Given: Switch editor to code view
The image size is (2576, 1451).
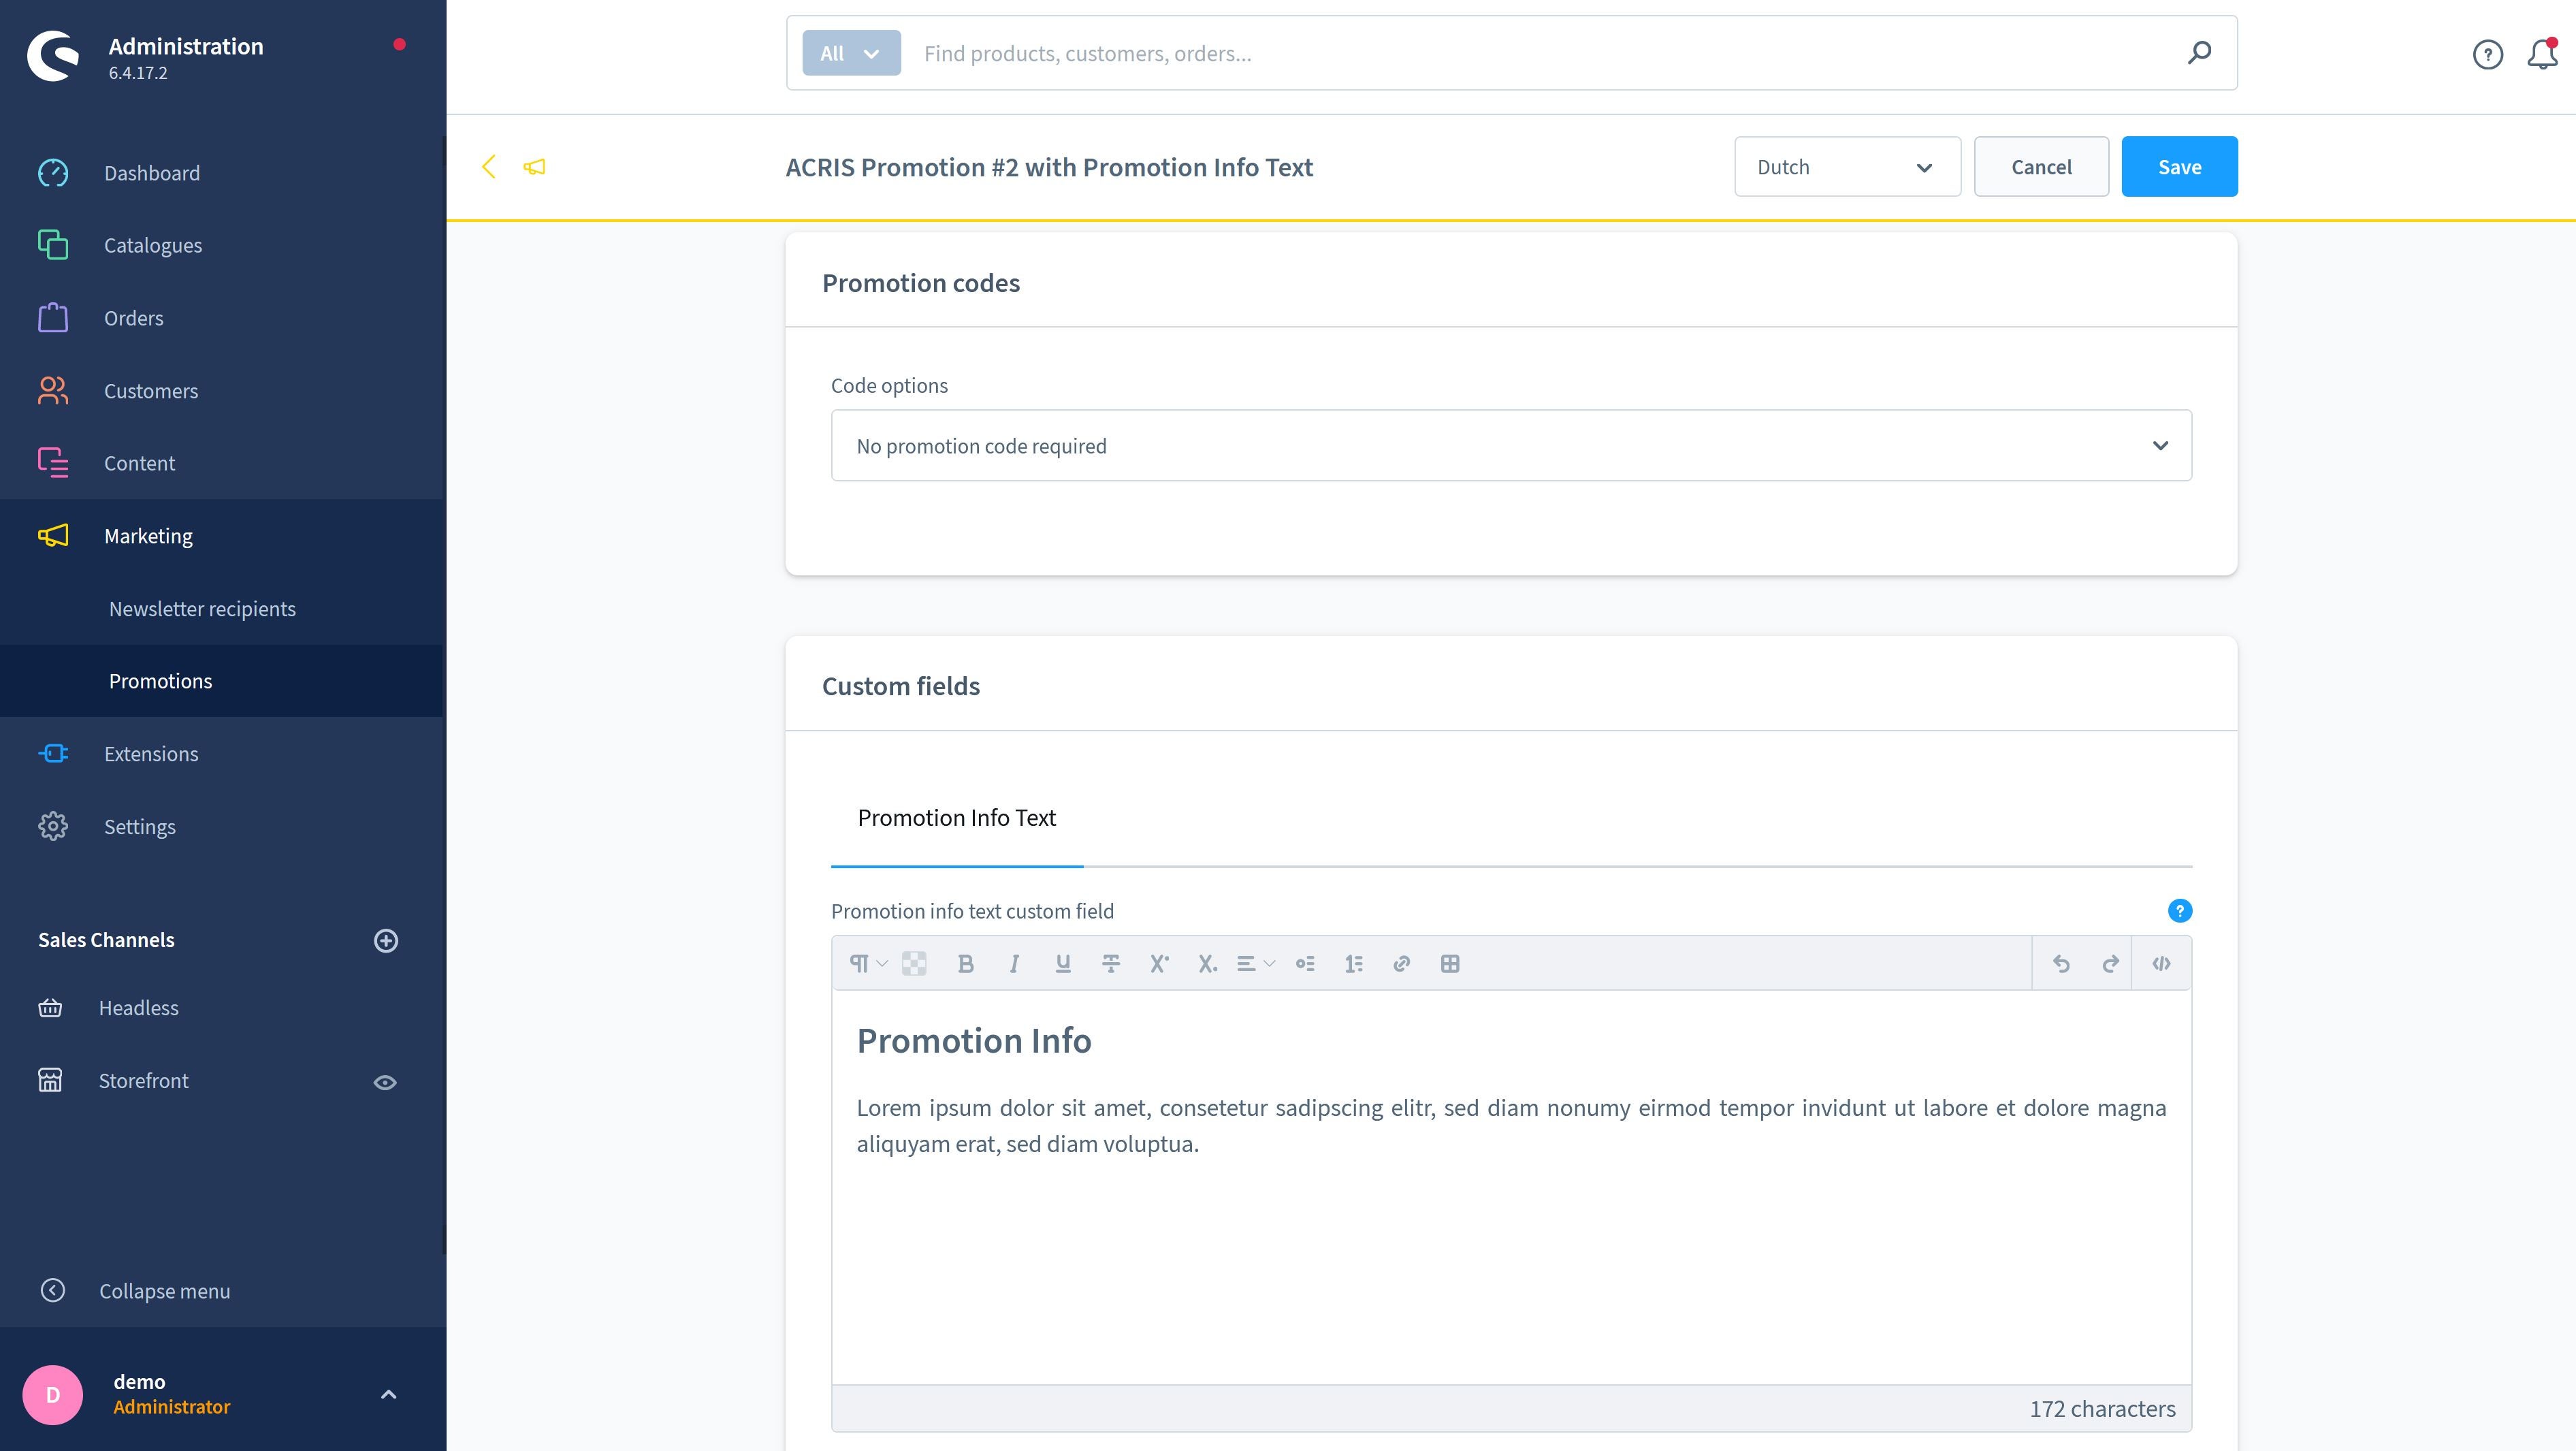Looking at the screenshot, I should tap(2161, 964).
